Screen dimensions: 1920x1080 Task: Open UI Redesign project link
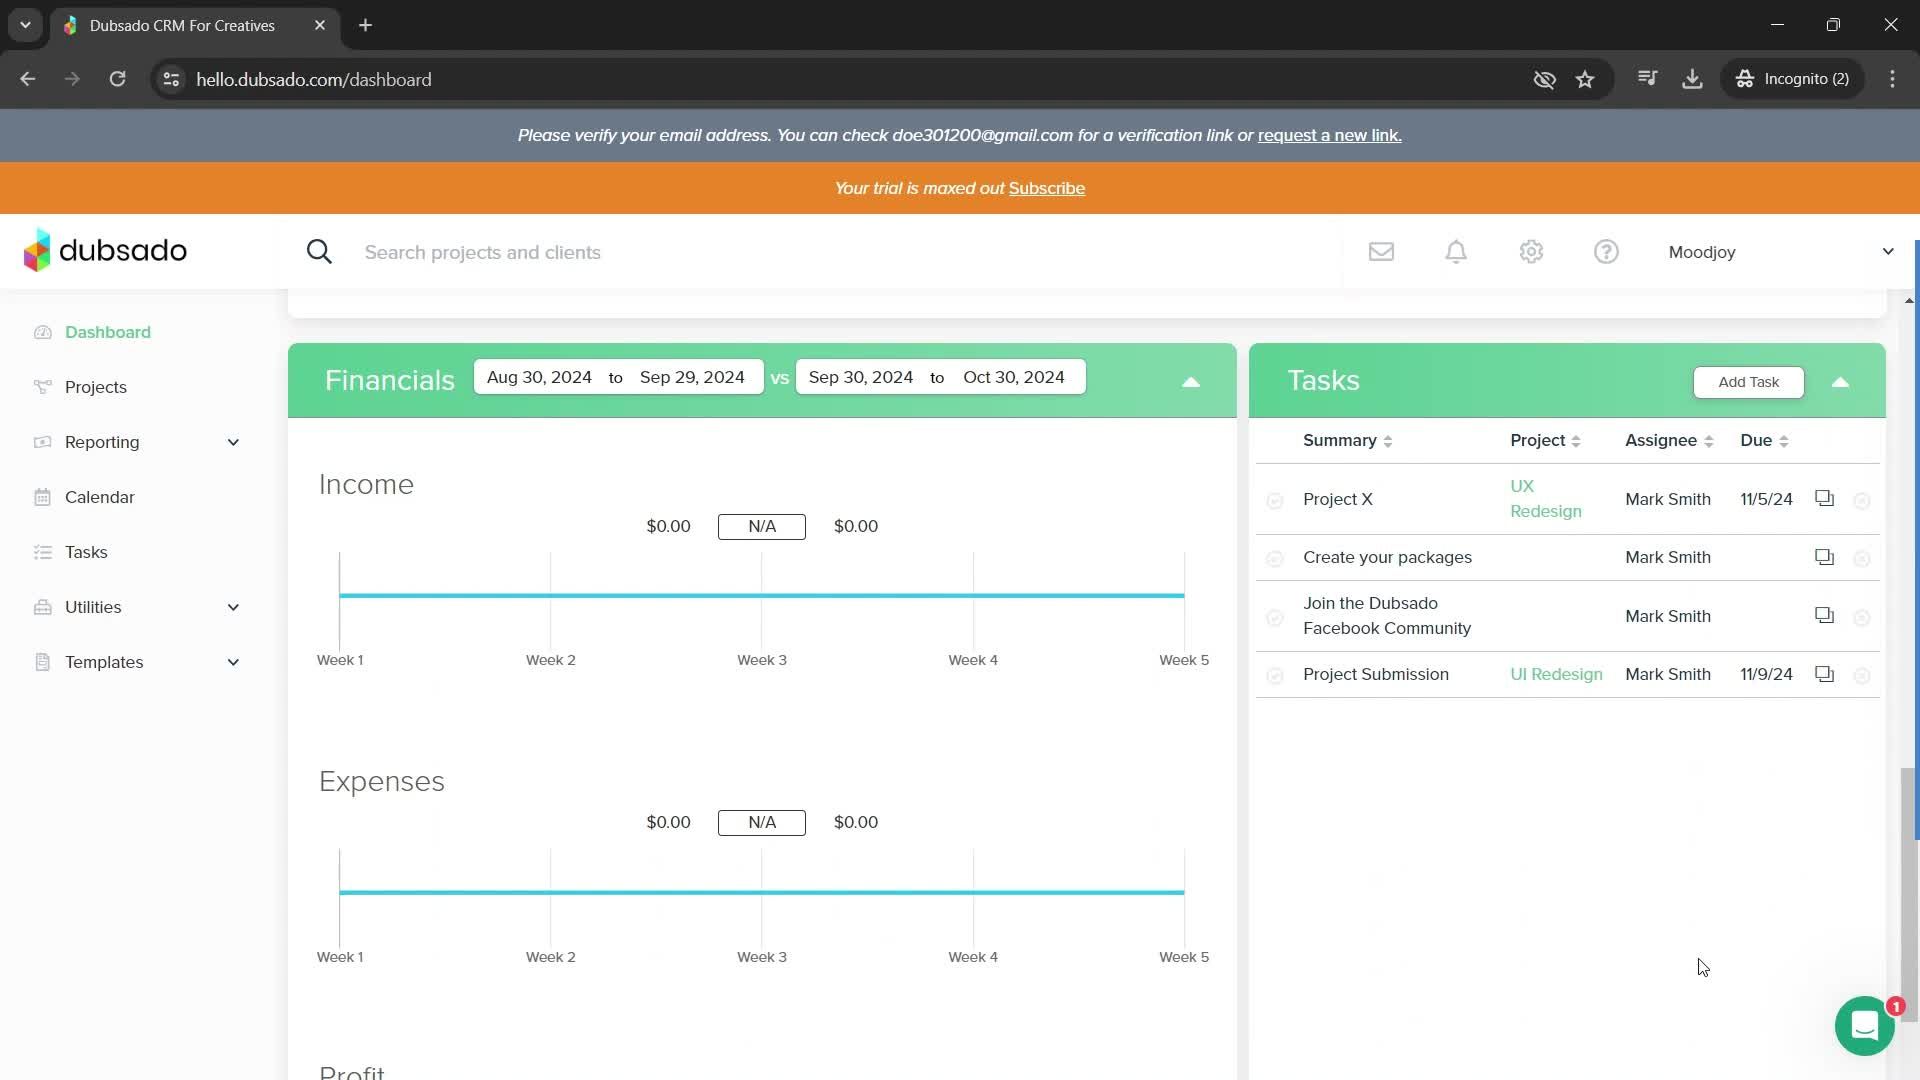click(1556, 674)
